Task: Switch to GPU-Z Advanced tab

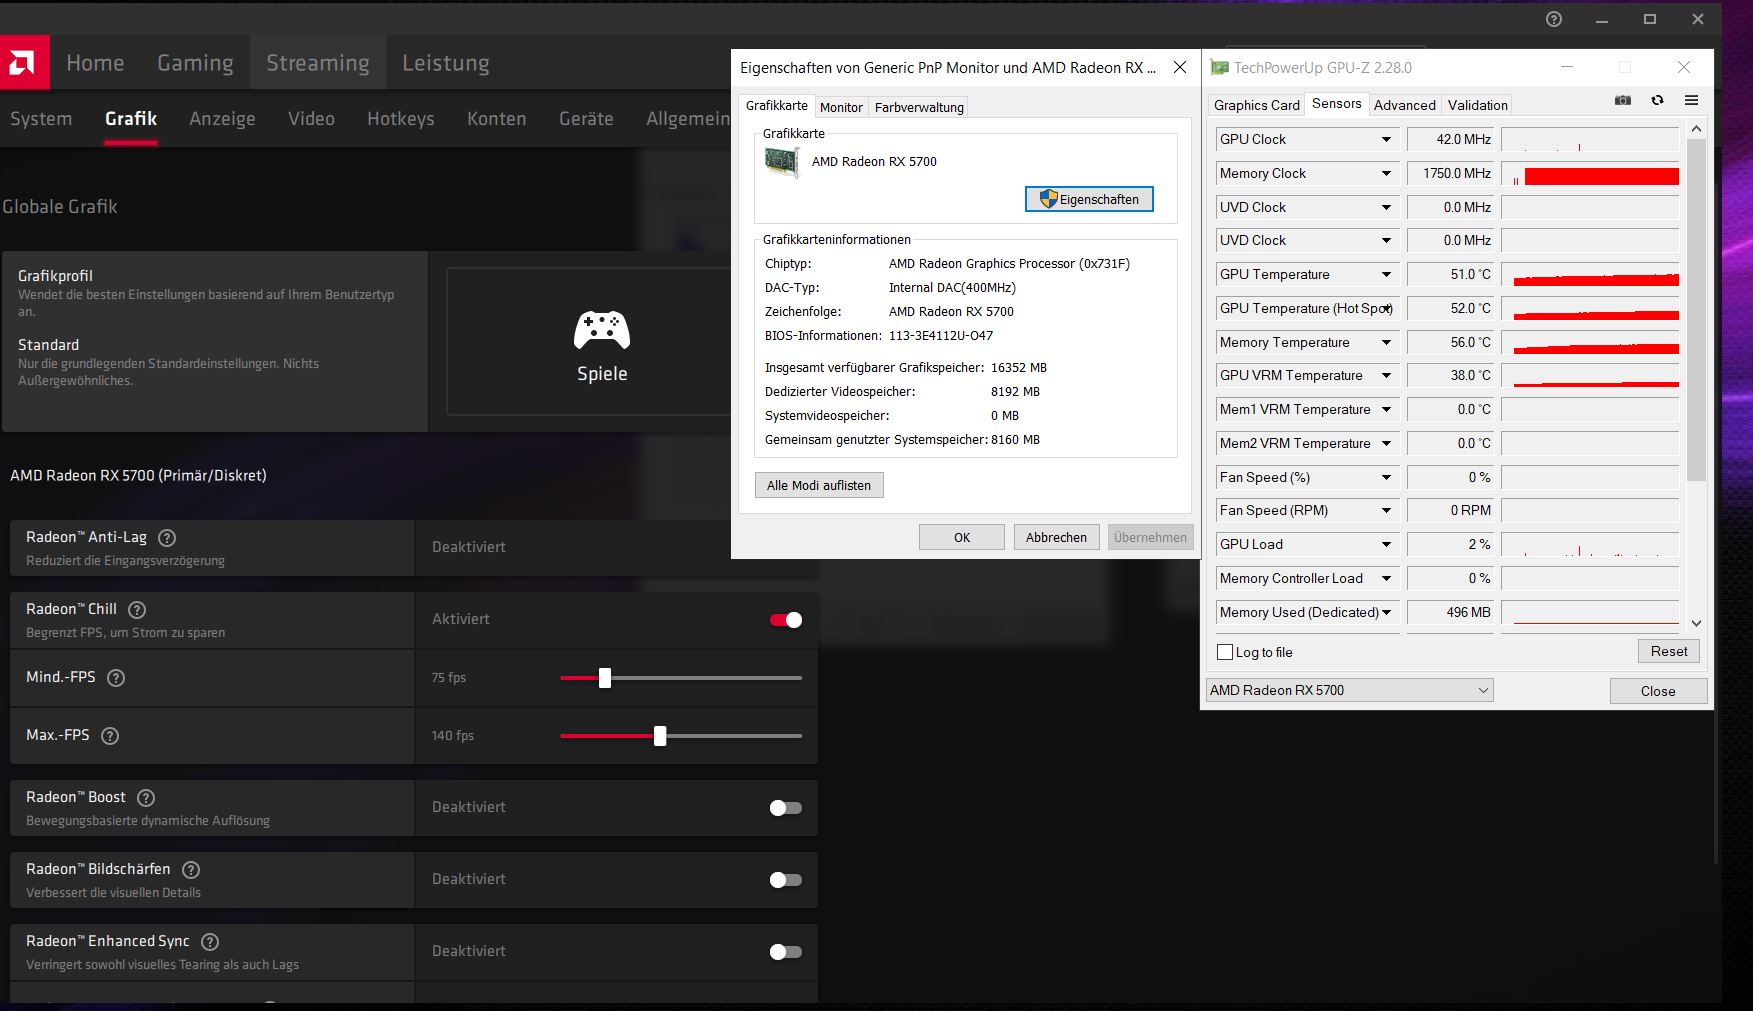Action: pyautogui.click(x=1404, y=105)
